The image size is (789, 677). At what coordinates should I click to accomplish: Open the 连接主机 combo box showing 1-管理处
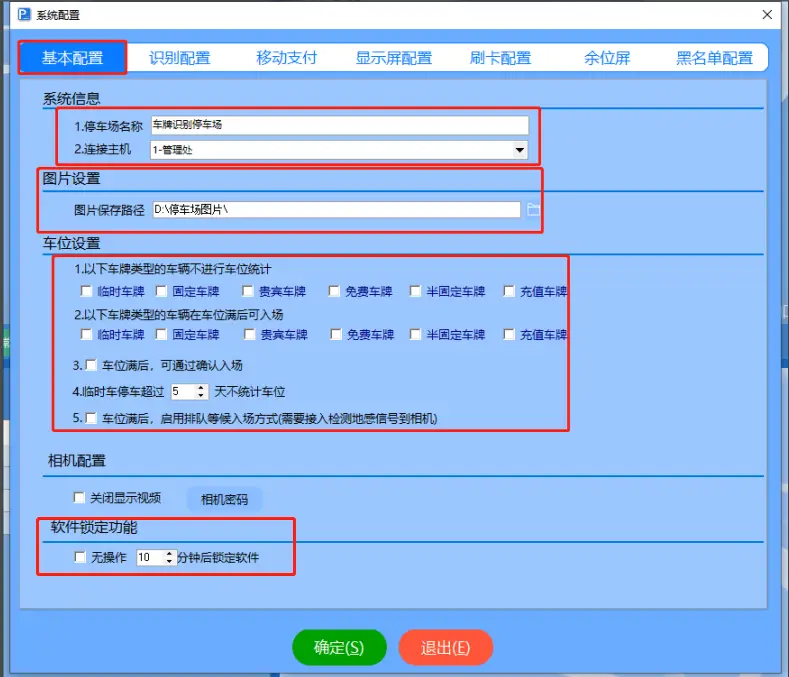coord(339,149)
